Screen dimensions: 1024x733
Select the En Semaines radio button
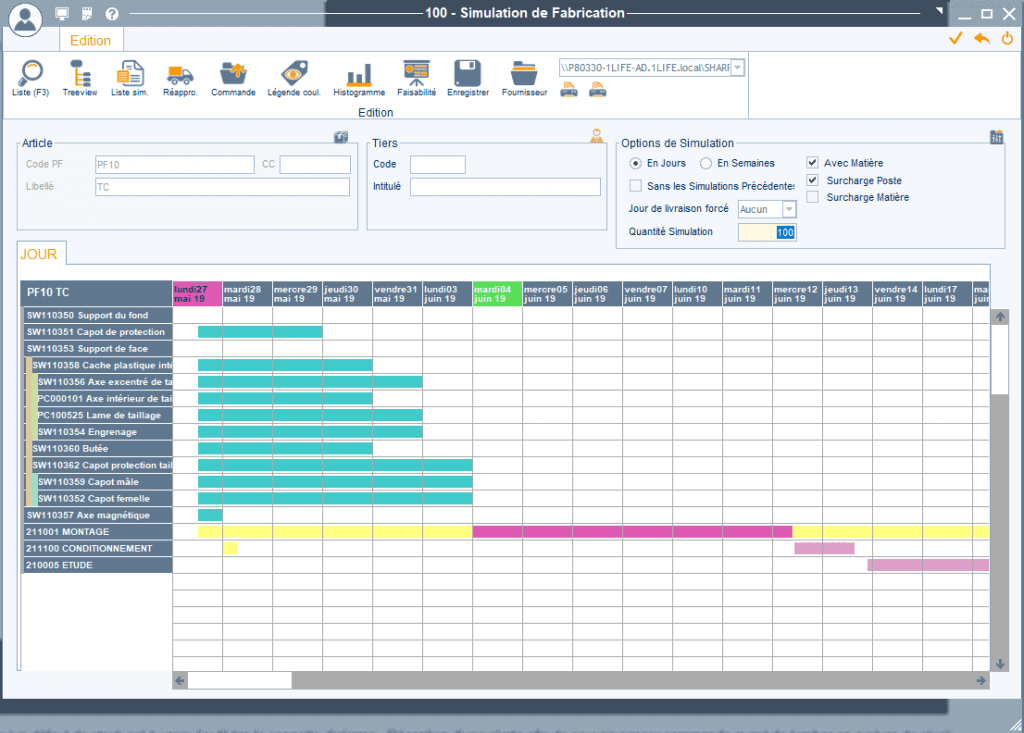(x=706, y=163)
